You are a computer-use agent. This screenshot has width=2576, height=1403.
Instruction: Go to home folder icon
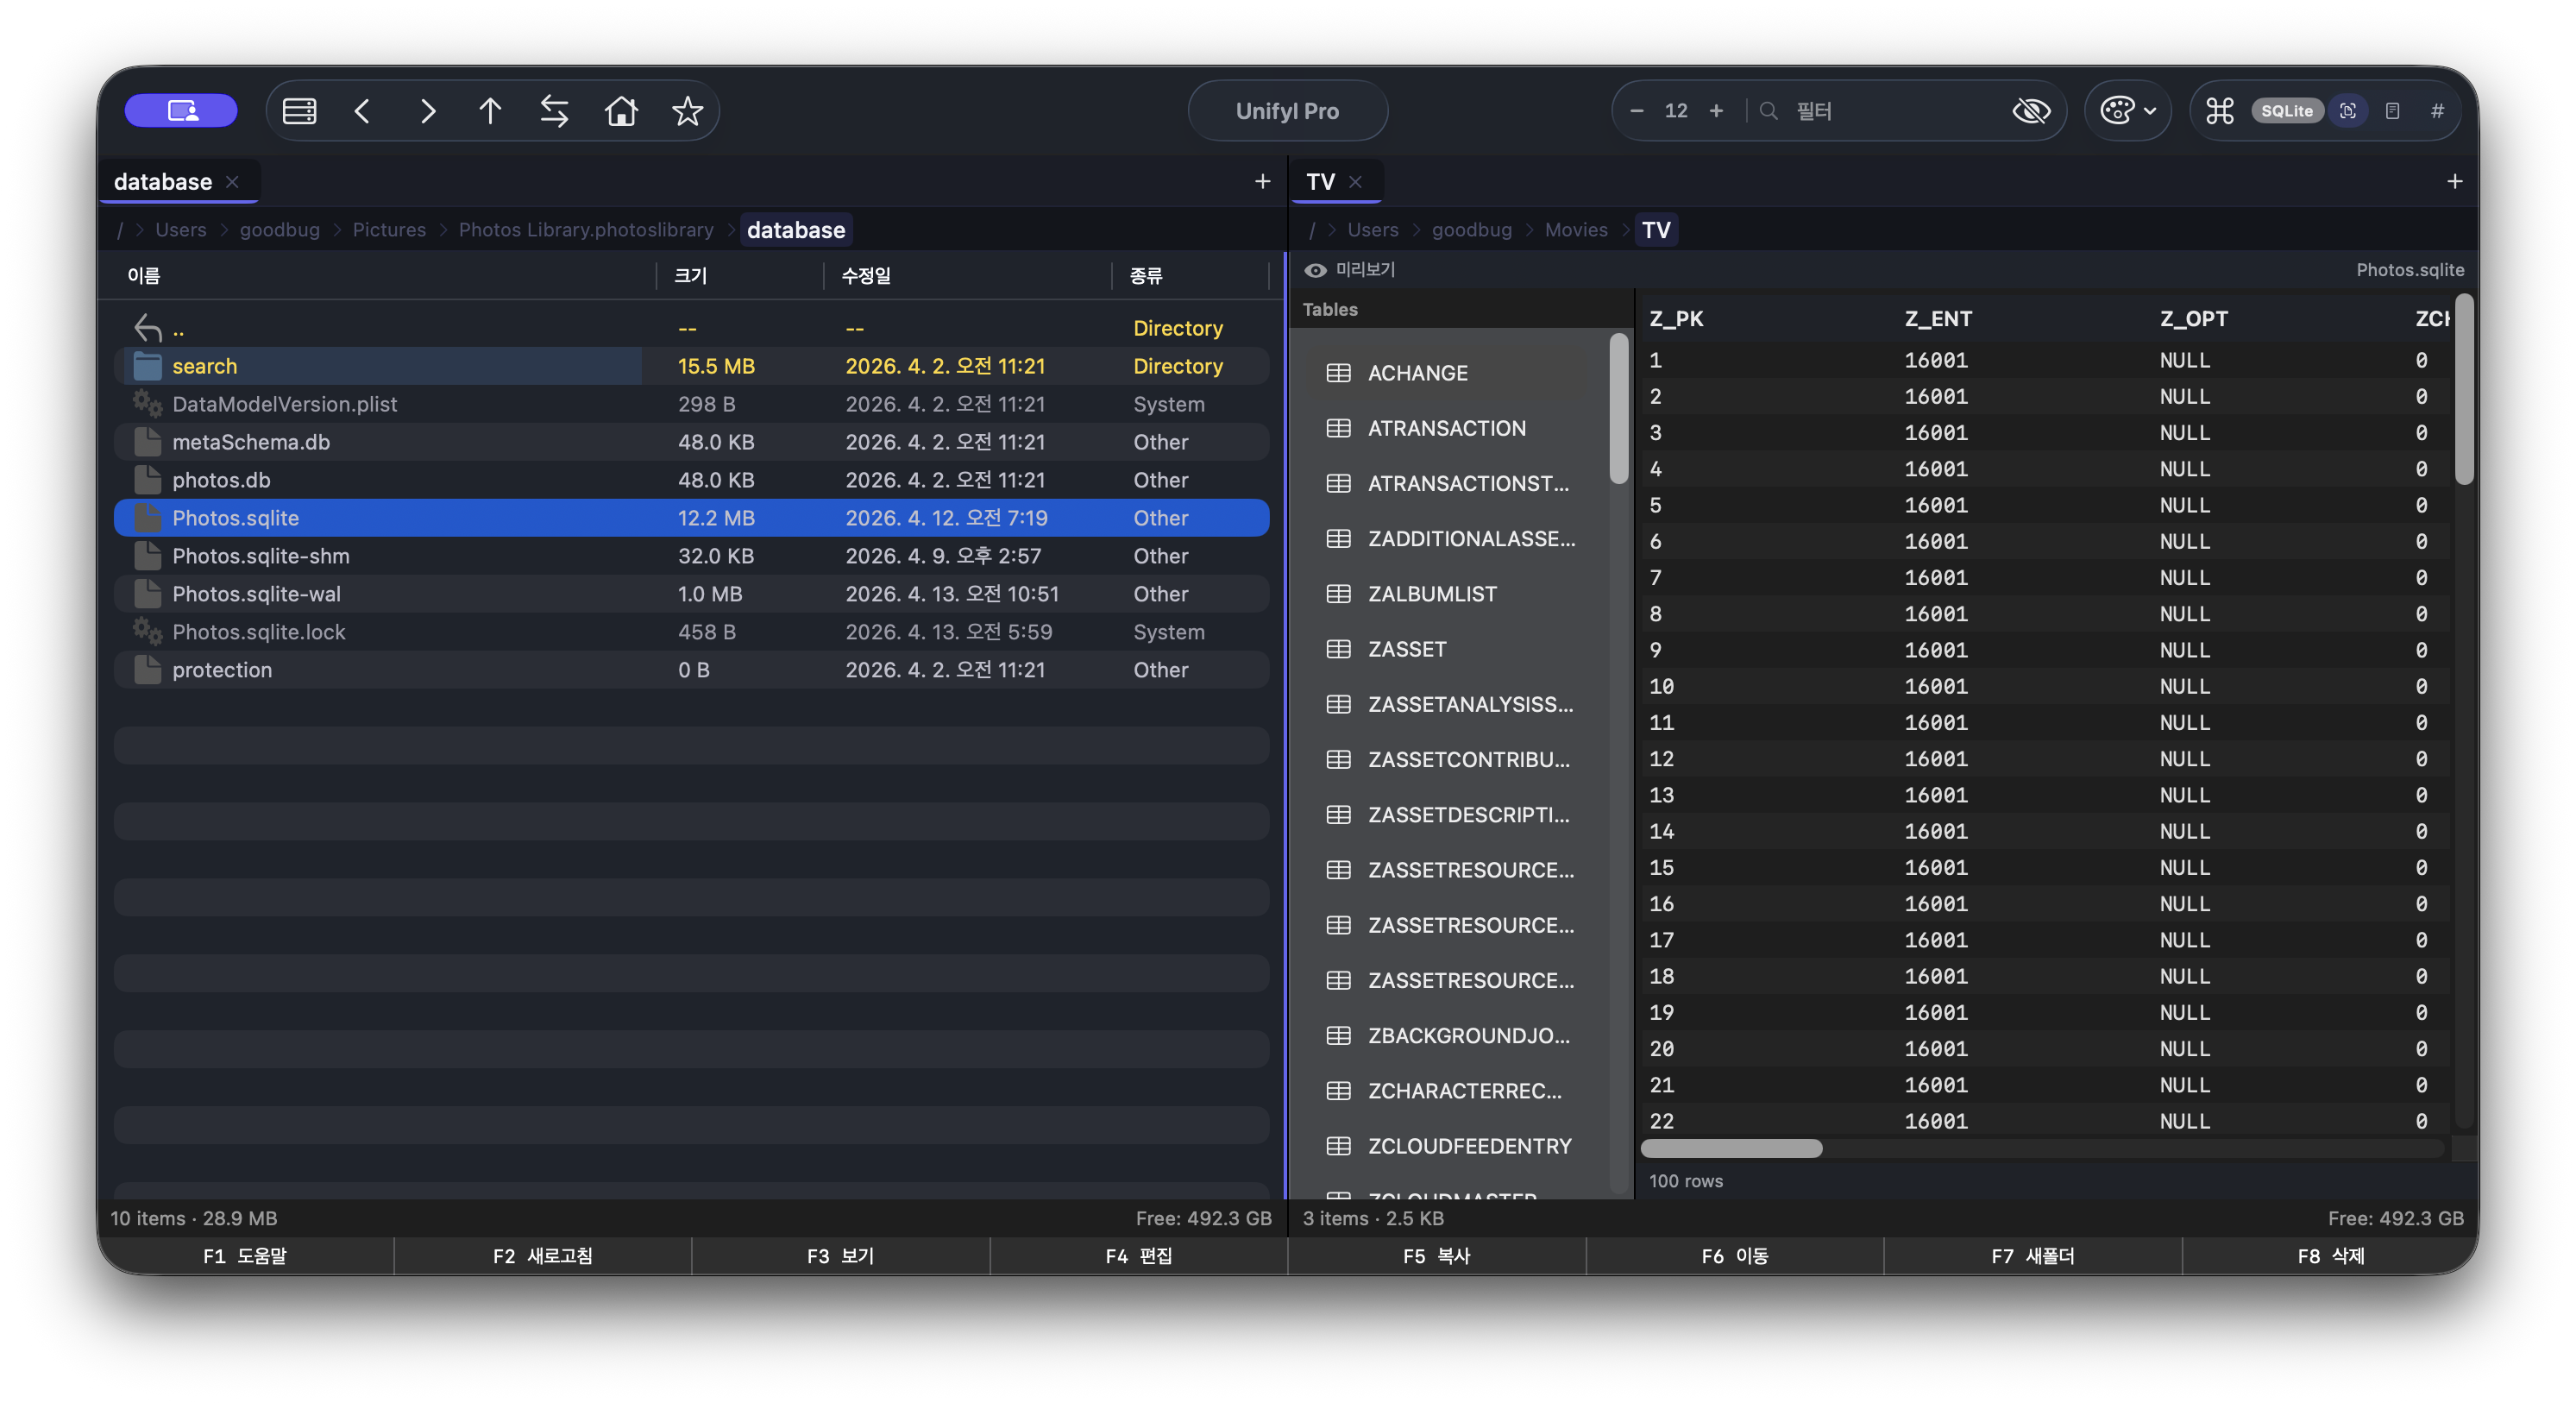621,111
